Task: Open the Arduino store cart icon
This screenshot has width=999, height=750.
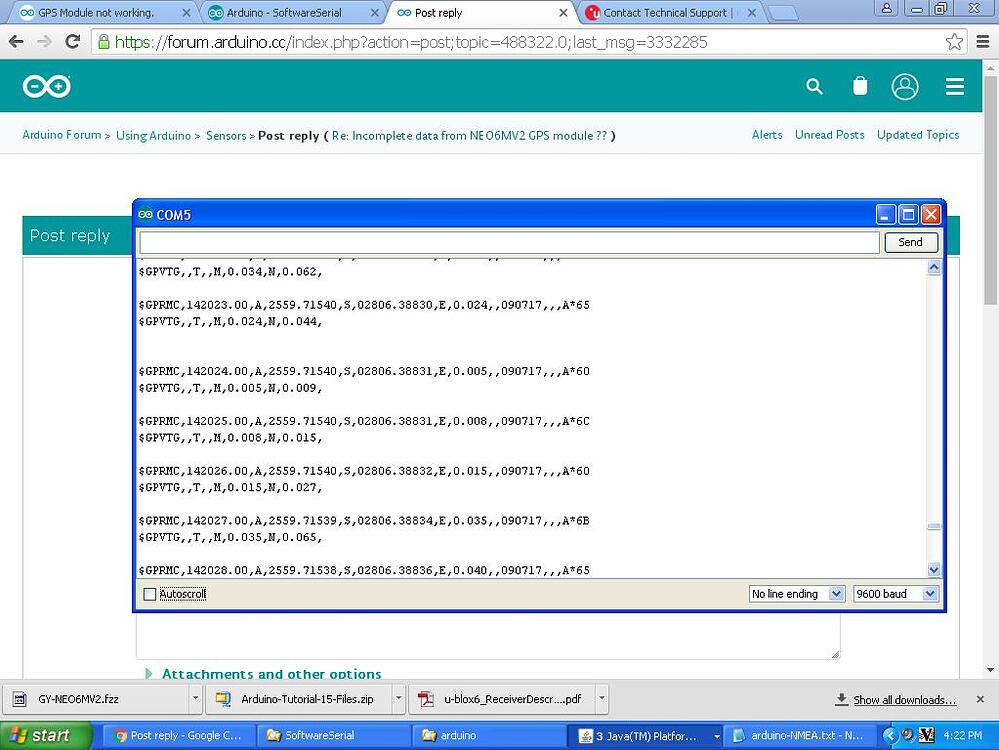Action: click(x=860, y=86)
